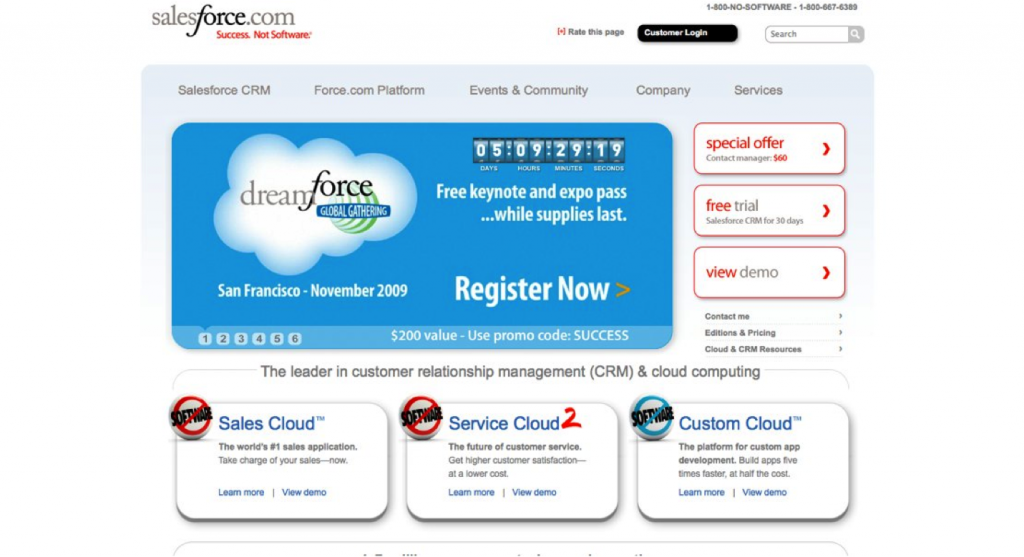Screen dimensions: 1024x557
Task: Click the No Software icon beside Service Cloud
Action: coord(421,417)
